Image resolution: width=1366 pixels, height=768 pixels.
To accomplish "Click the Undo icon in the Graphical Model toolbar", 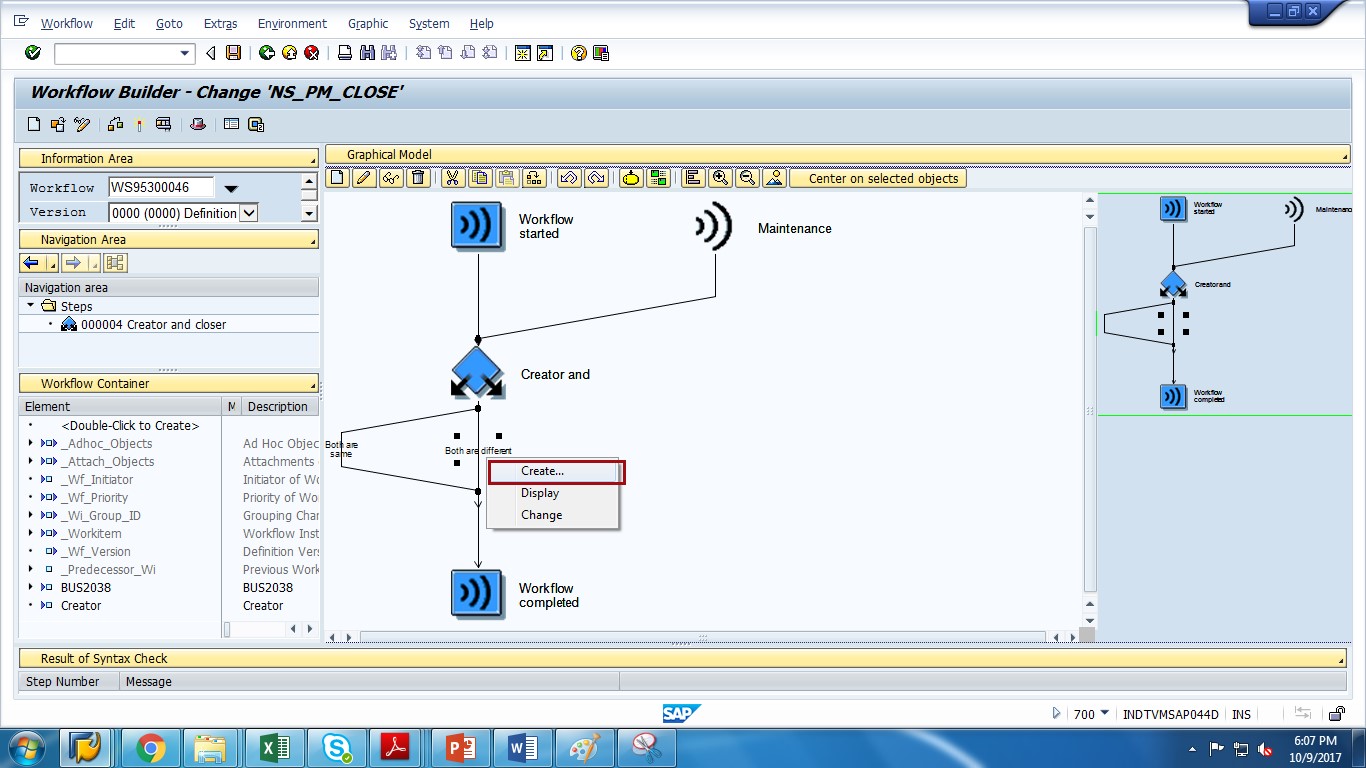I will click(x=571, y=178).
